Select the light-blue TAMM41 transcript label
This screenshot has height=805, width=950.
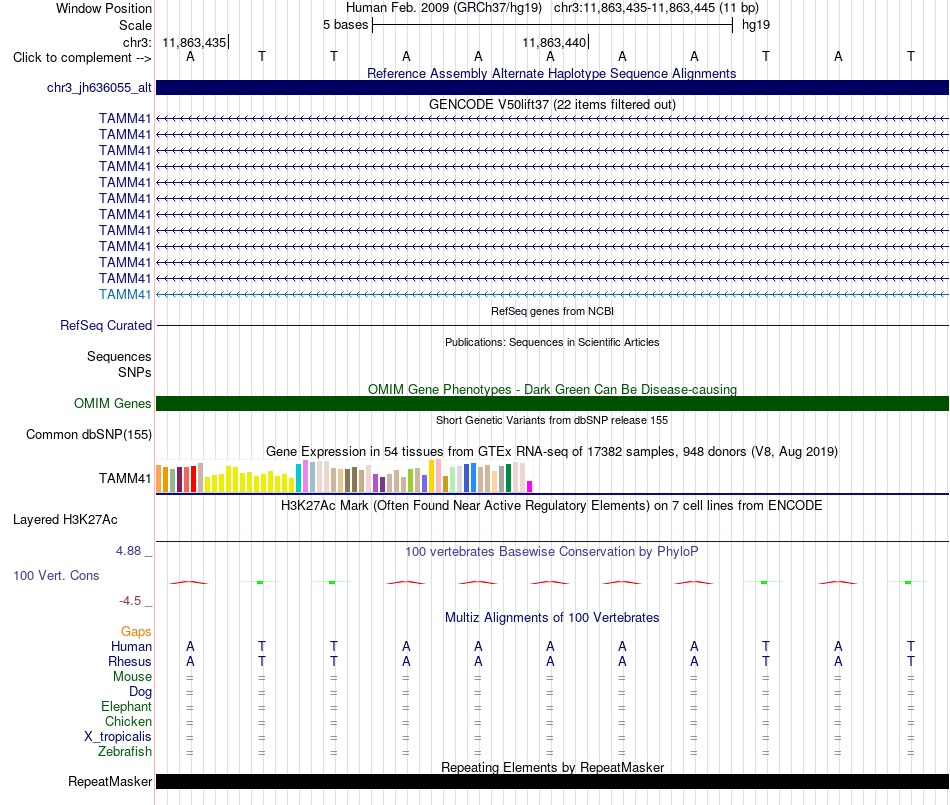point(125,294)
